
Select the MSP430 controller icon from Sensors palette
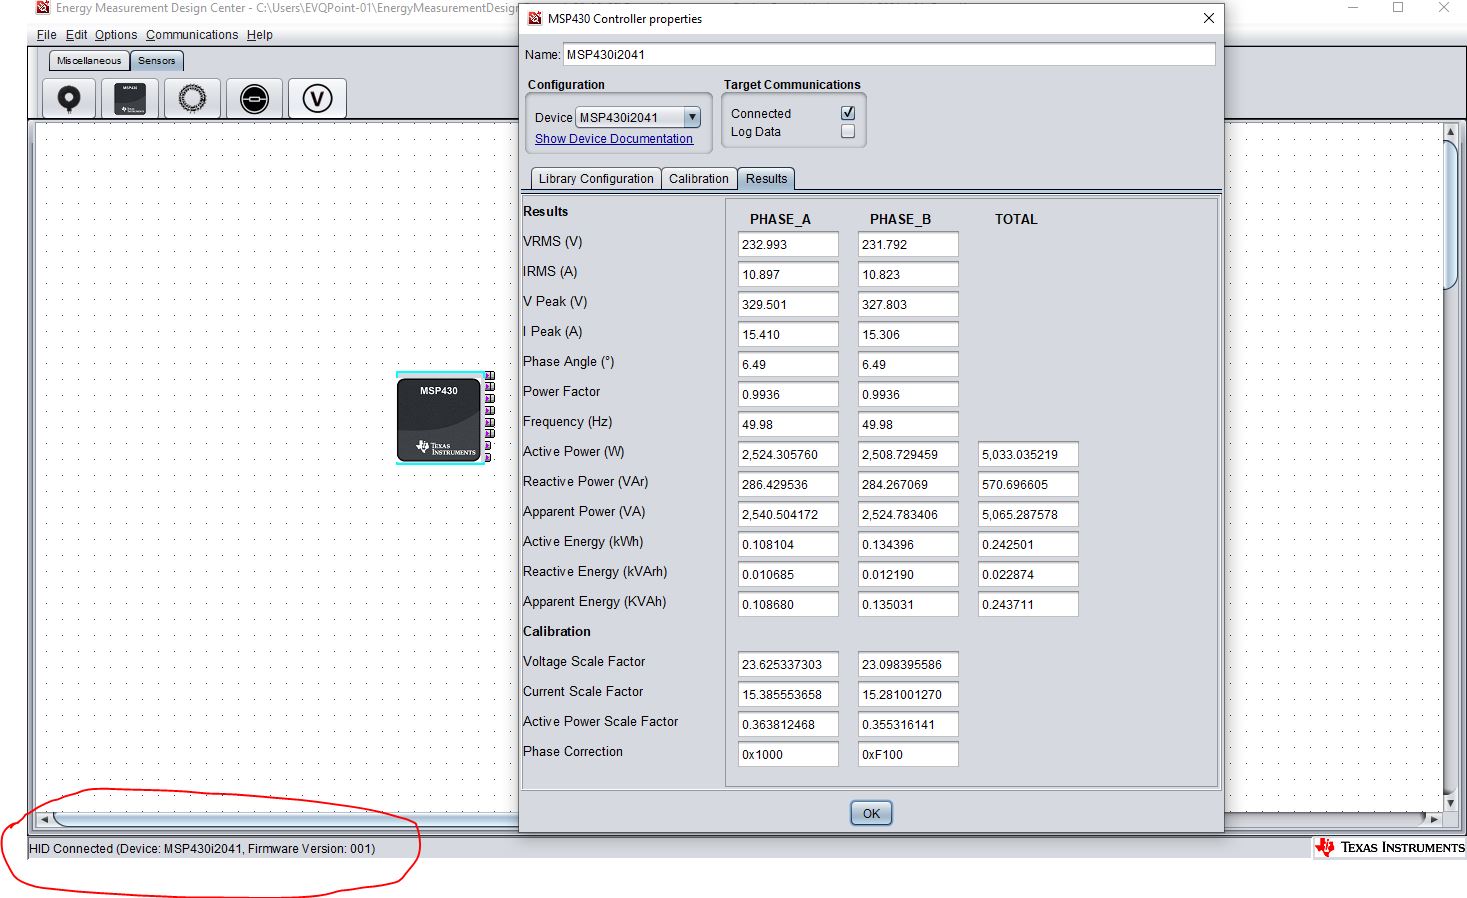tap(130, 98)
